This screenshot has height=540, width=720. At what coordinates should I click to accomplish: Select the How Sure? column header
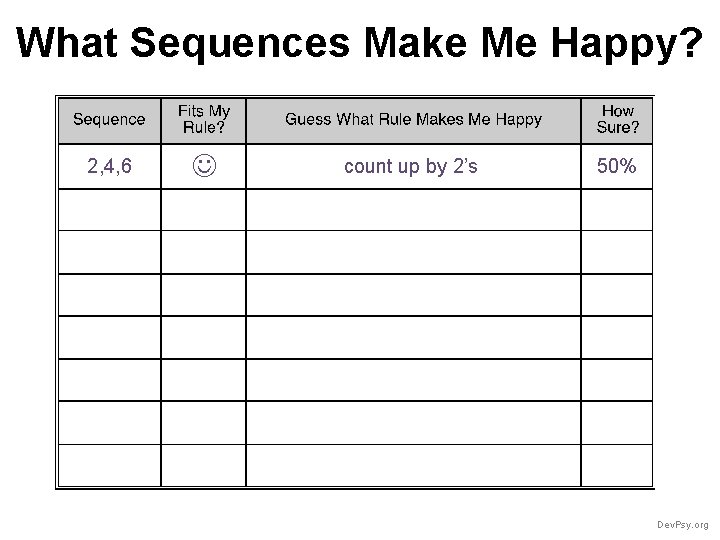pos(617,120)
